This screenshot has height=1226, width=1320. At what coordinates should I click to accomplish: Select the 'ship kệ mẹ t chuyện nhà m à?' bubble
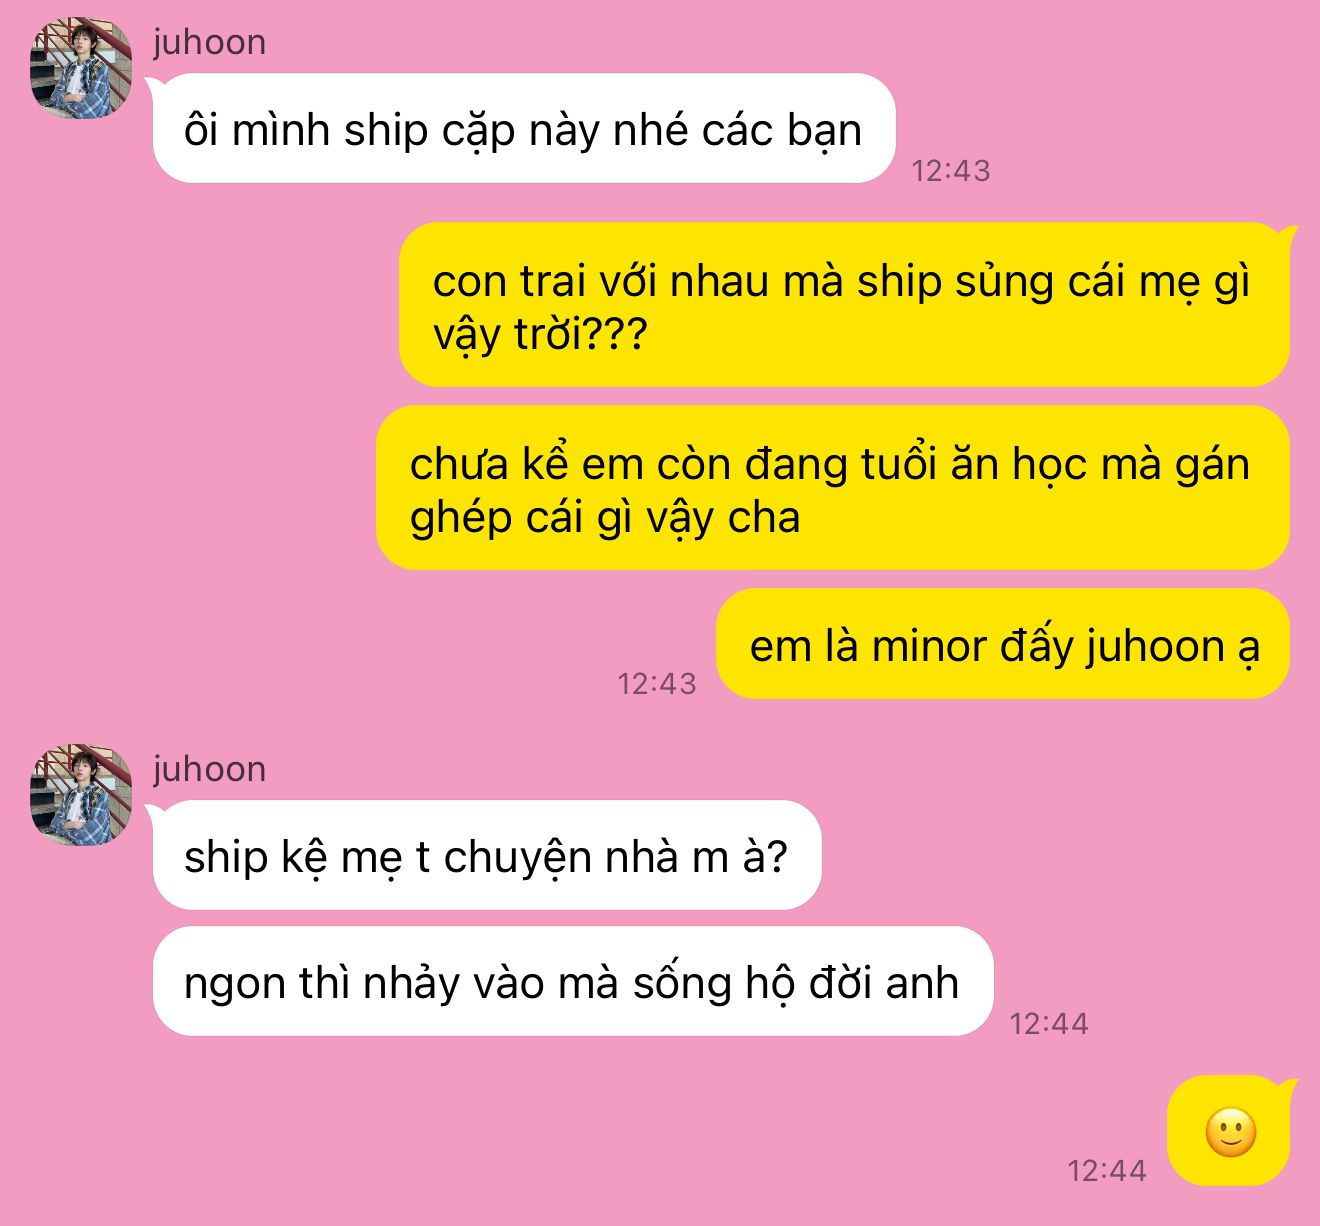click(x=486, y=855)
